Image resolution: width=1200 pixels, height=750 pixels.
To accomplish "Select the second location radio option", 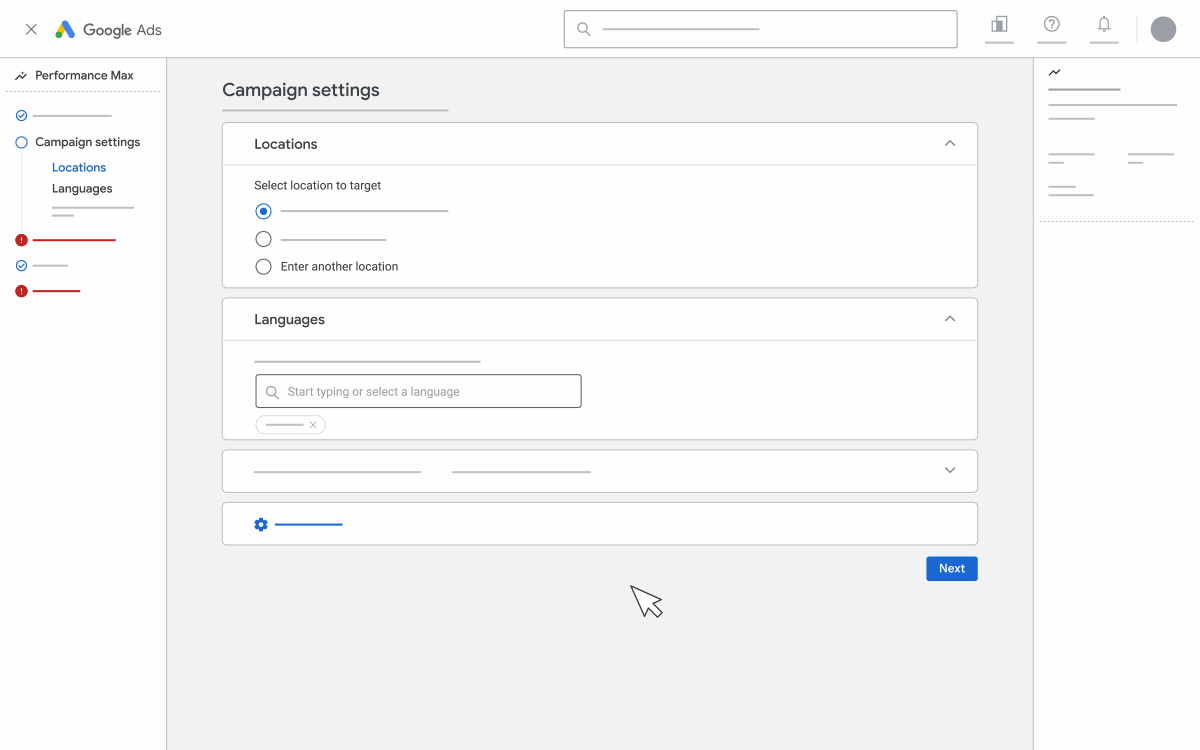I will pyautogui.click(x=263, y=239).
